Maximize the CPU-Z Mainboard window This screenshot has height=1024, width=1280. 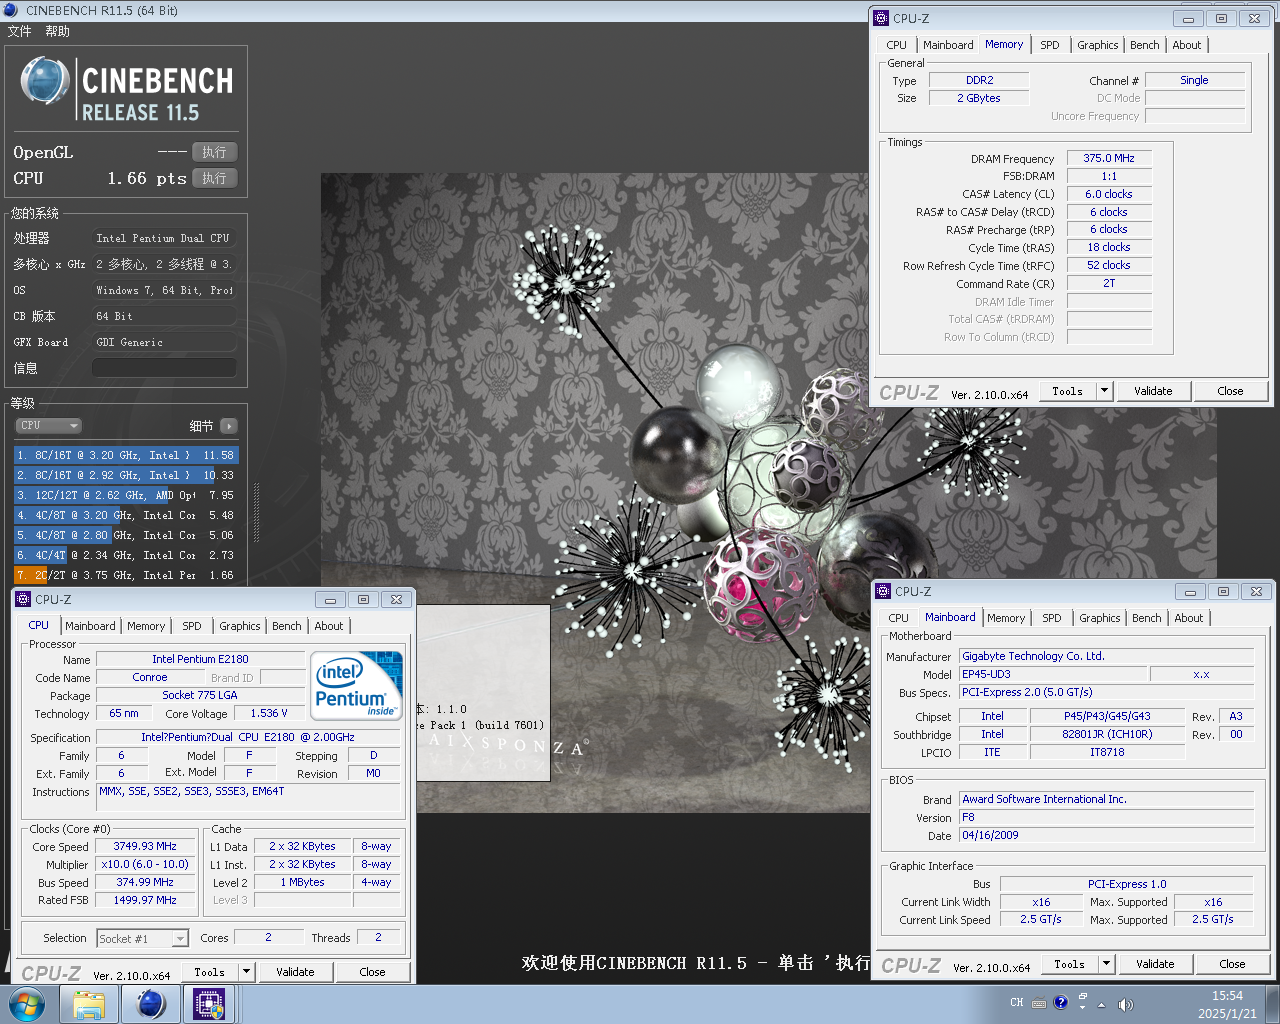1224,591
